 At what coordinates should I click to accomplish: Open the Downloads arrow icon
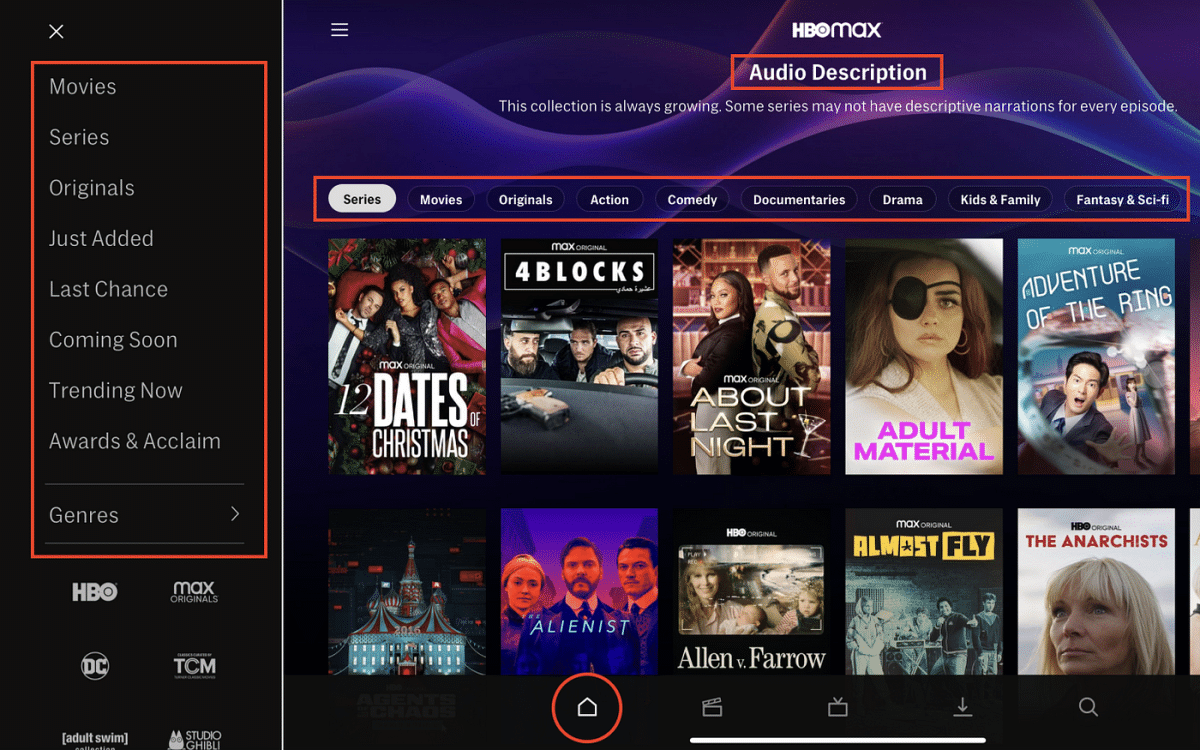(963, 708)
